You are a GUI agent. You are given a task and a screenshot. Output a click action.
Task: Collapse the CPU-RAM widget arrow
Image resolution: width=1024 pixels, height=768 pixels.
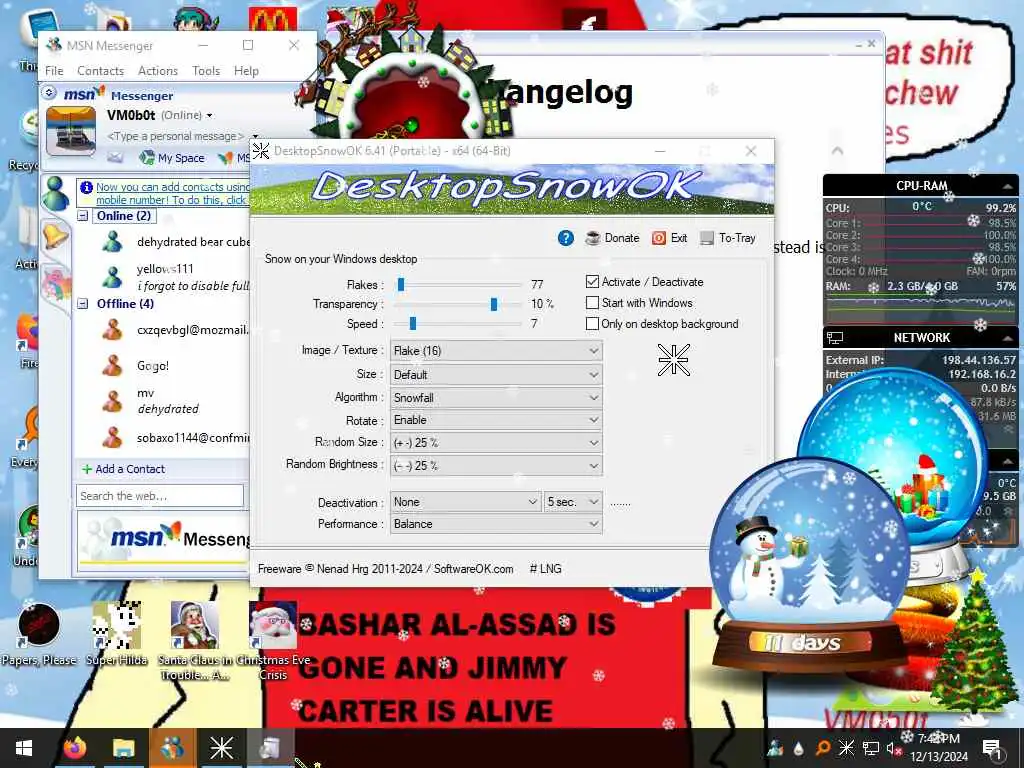click(1008, 187)
